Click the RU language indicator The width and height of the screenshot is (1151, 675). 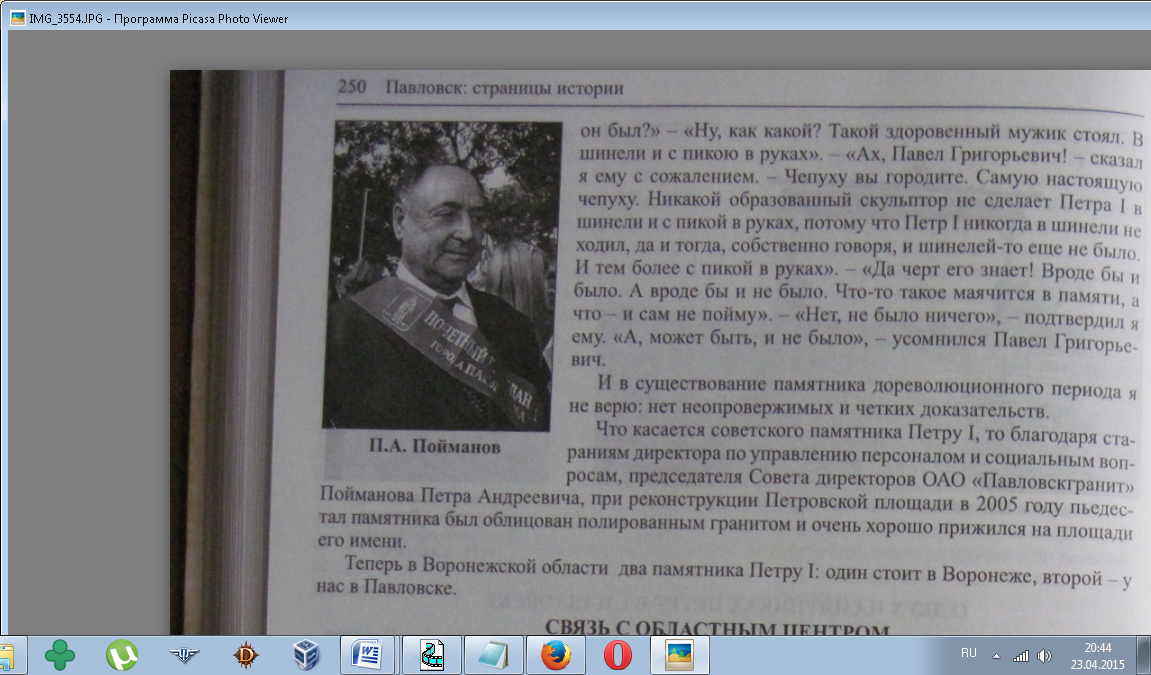click(969, 653)
